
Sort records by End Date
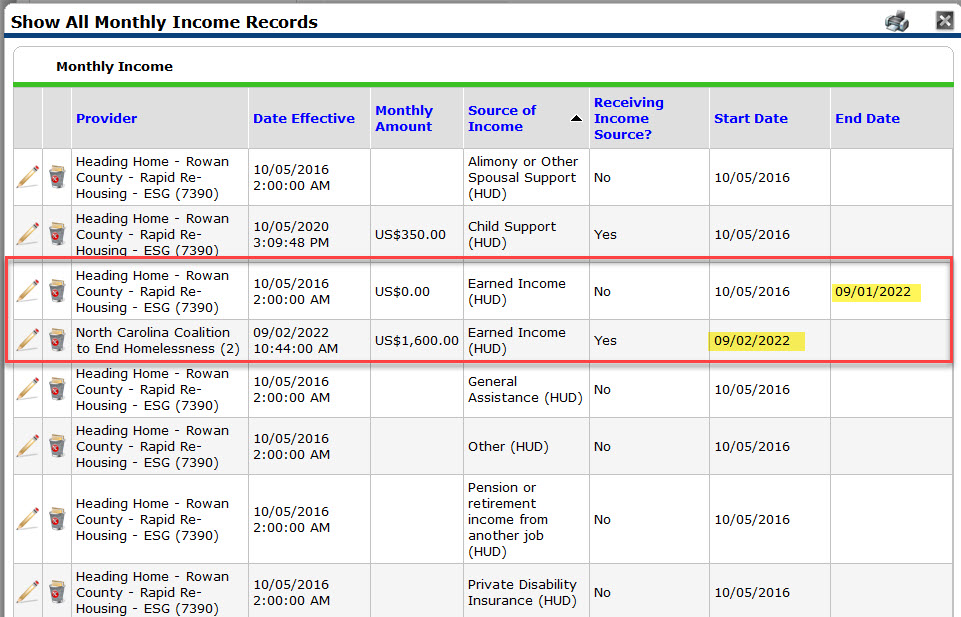pos(867,118)
